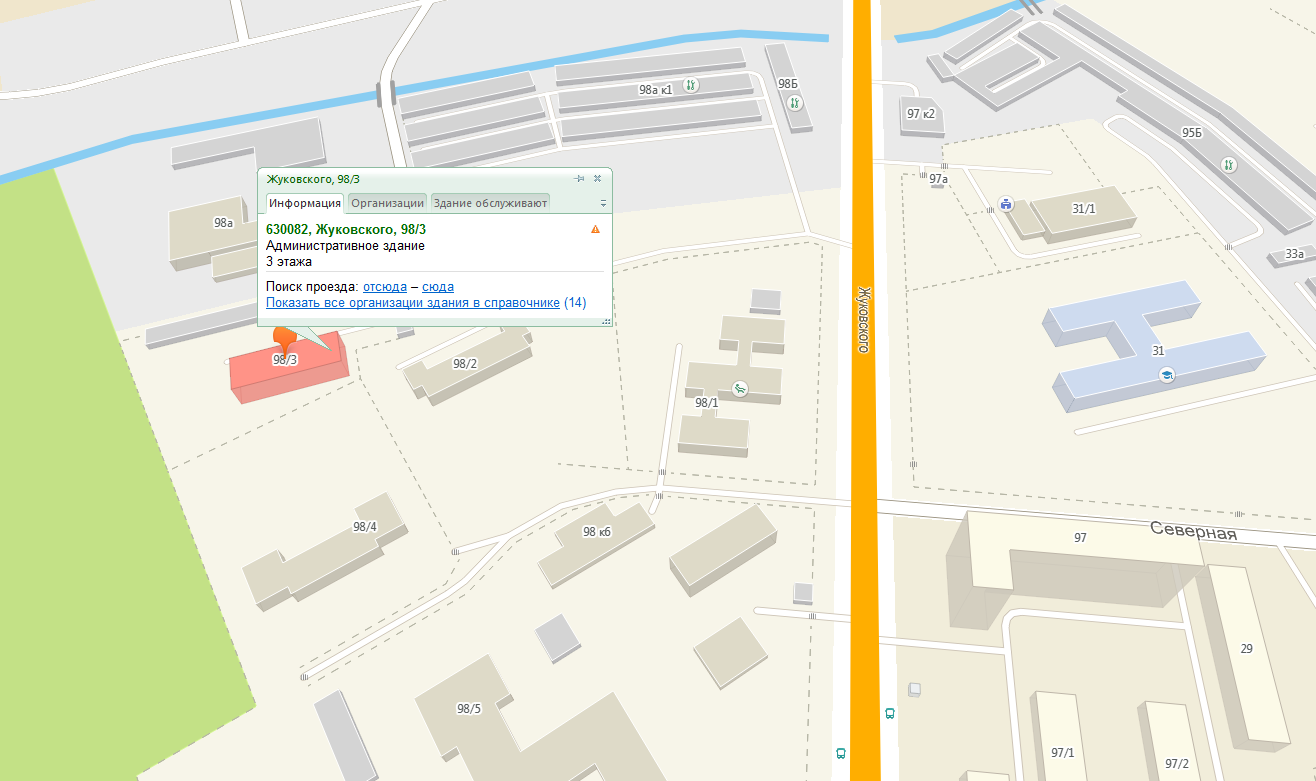The width and height of the screenshot is (1316, 781).
Task: Click the orange map pin on 98/3
Action: coord(285,339)
